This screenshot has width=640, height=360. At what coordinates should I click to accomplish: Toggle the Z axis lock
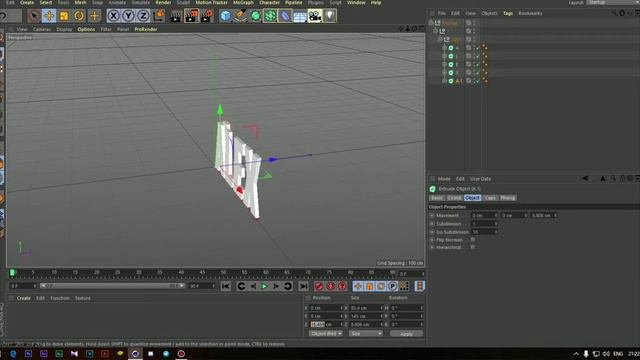click(x=143, y=16)
